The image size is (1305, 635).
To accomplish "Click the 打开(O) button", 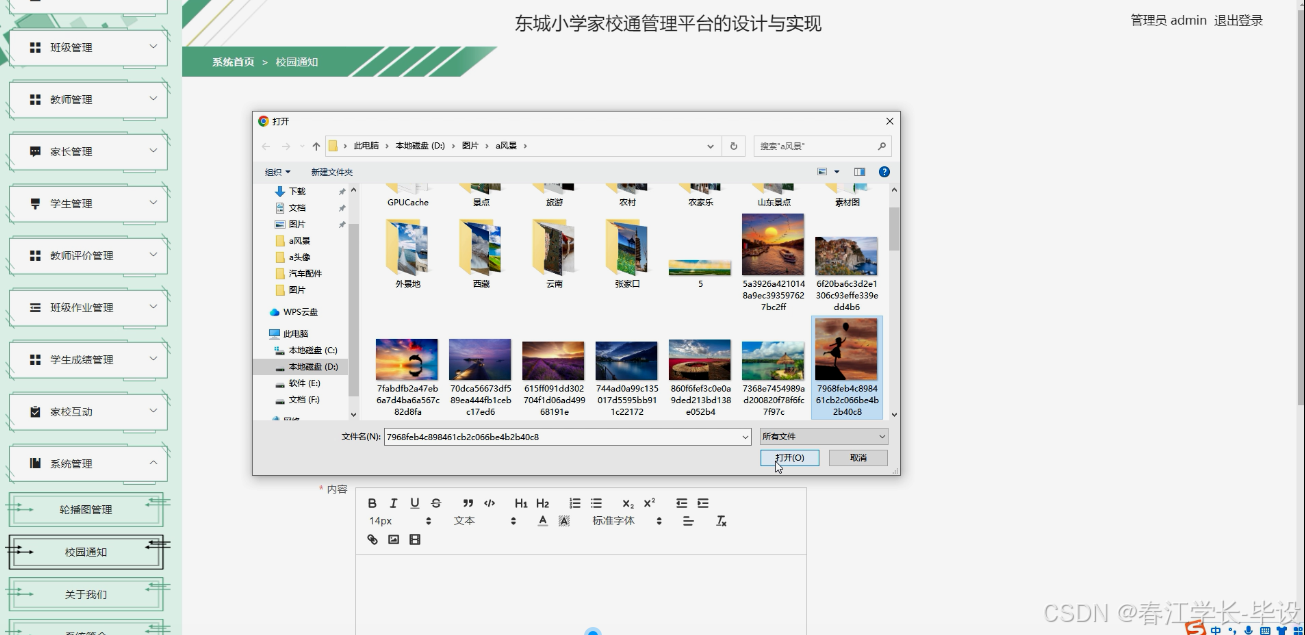I will [790, 458].
